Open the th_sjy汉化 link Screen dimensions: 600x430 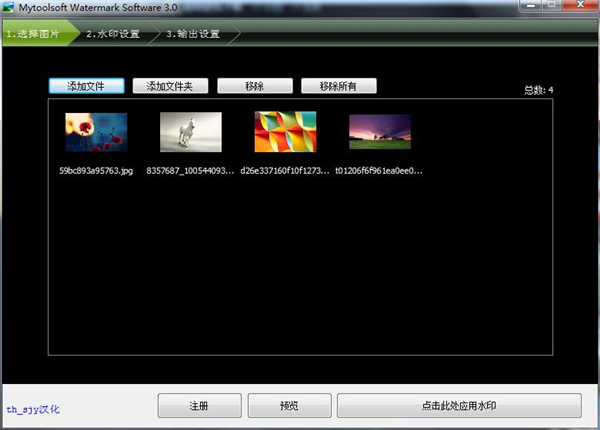pyautogui.click(x=35, y=409)
